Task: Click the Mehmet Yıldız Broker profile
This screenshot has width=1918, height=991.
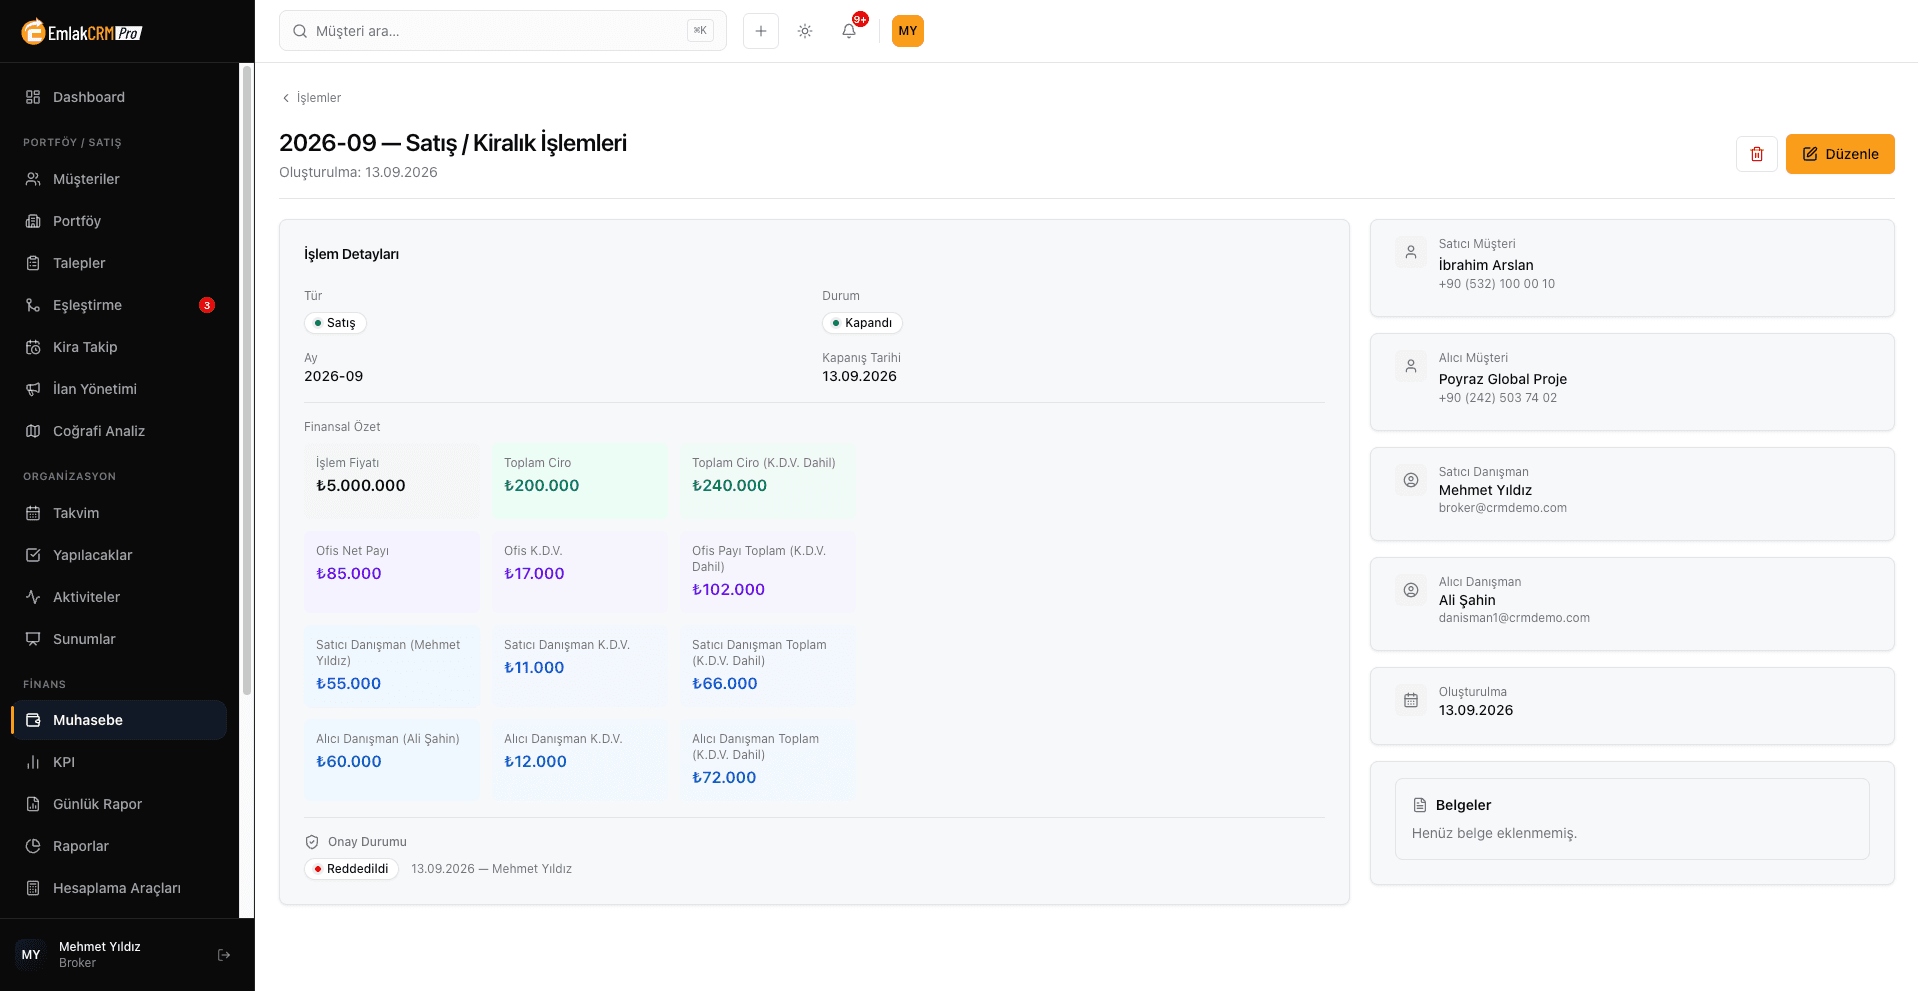Action: tap(100, 955)
